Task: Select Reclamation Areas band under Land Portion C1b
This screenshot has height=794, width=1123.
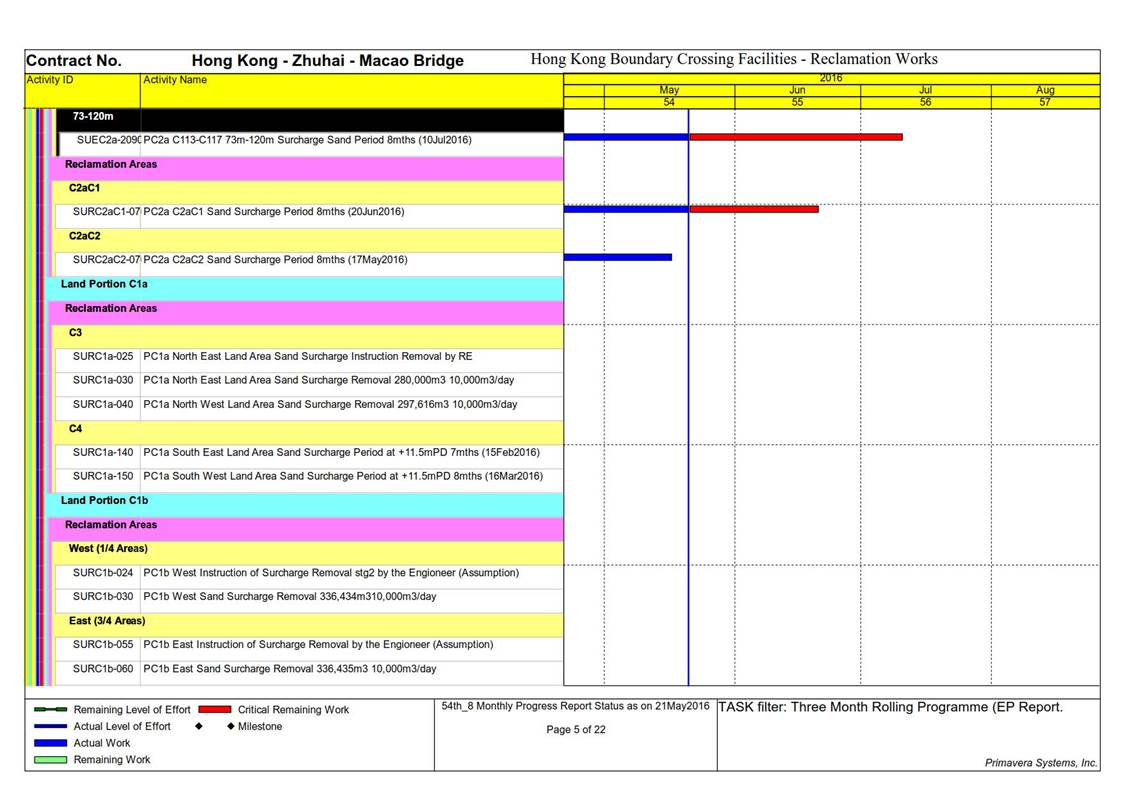Action: click(x=307, y=528)
